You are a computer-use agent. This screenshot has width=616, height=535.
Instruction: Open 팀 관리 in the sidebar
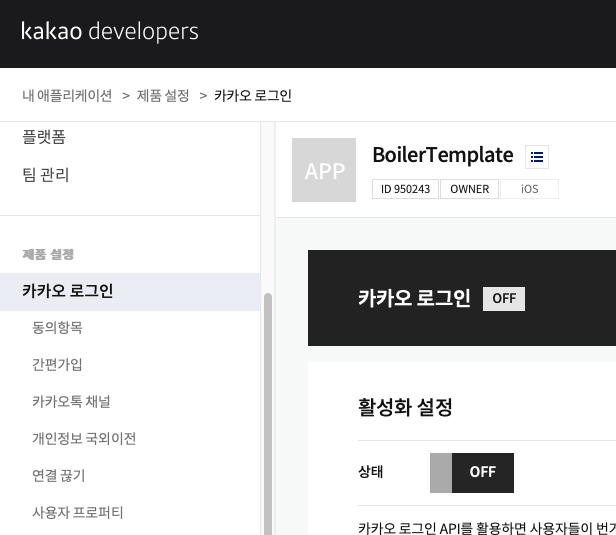(x=46, y=175)
